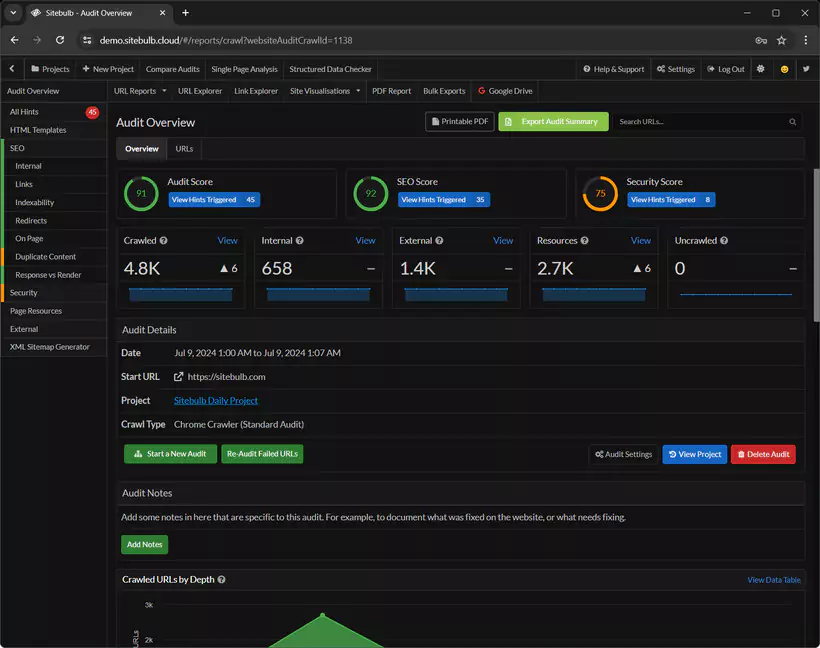Click the help icon beside External

tap(439, 241)
